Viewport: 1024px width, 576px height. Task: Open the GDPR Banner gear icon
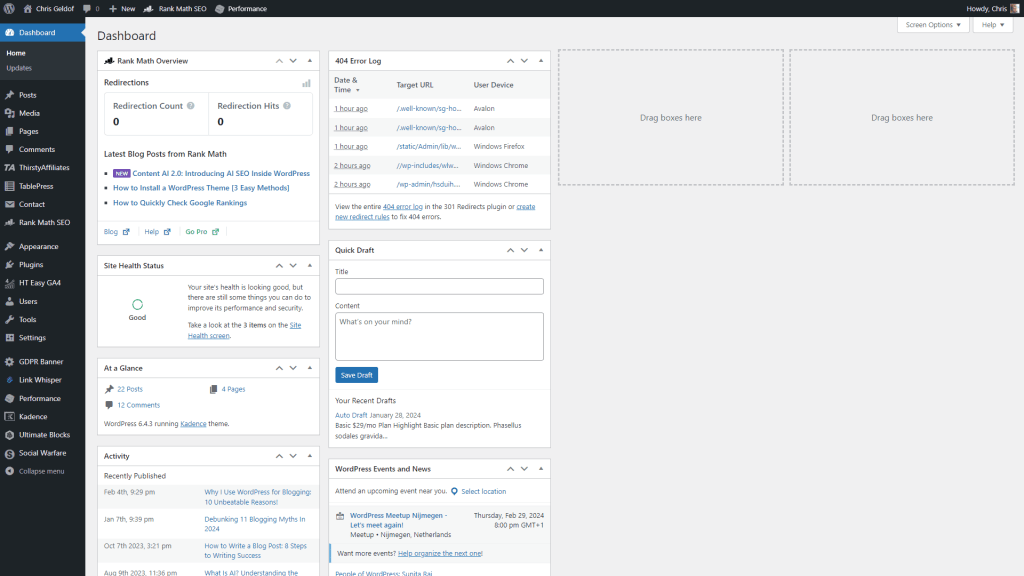pos(10,361)
